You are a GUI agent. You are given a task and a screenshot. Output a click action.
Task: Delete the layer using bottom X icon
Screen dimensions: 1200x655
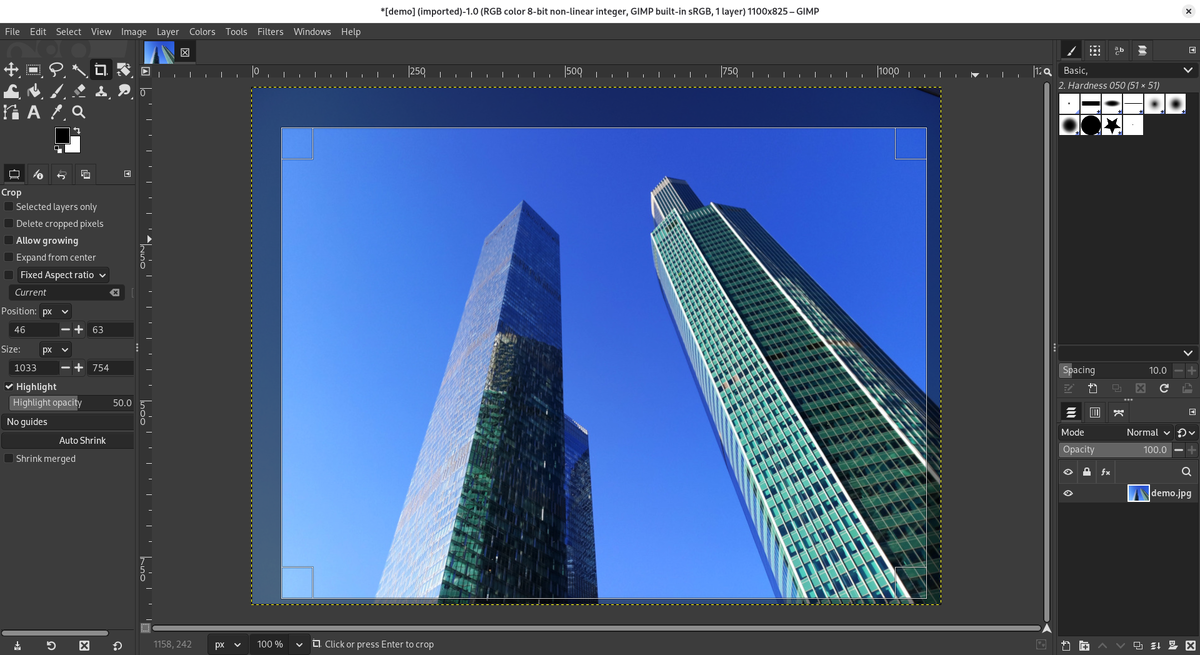1189,645
